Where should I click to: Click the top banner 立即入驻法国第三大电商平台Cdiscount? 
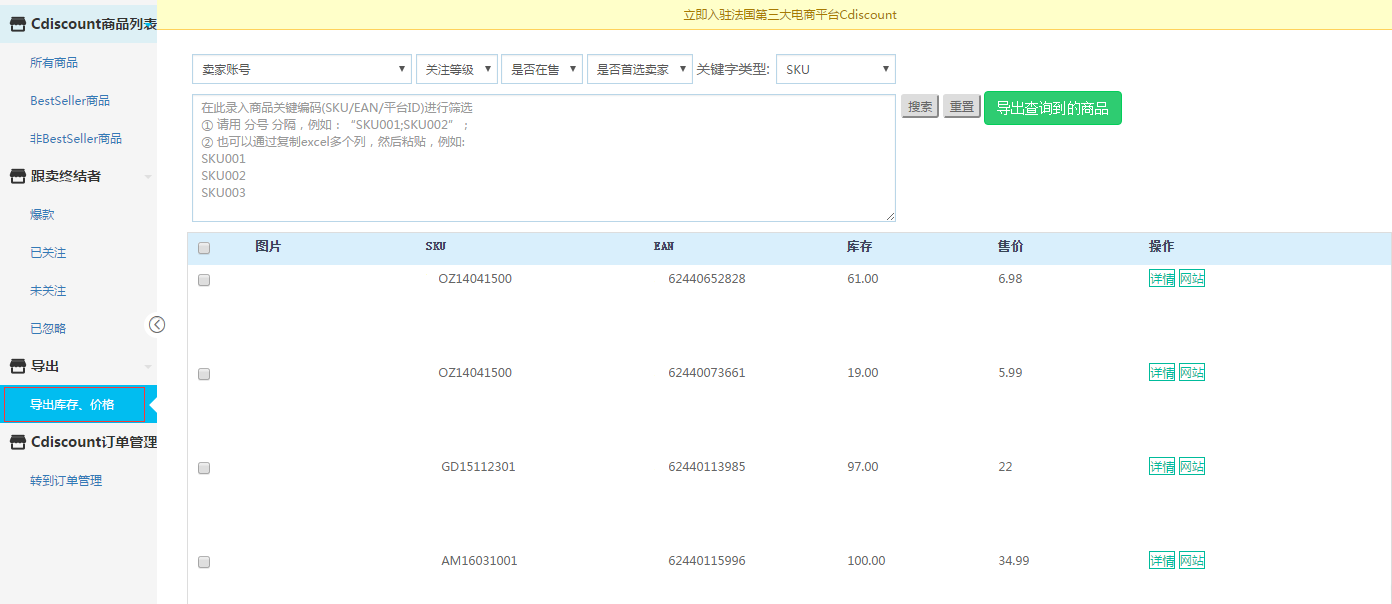(789, 15)
